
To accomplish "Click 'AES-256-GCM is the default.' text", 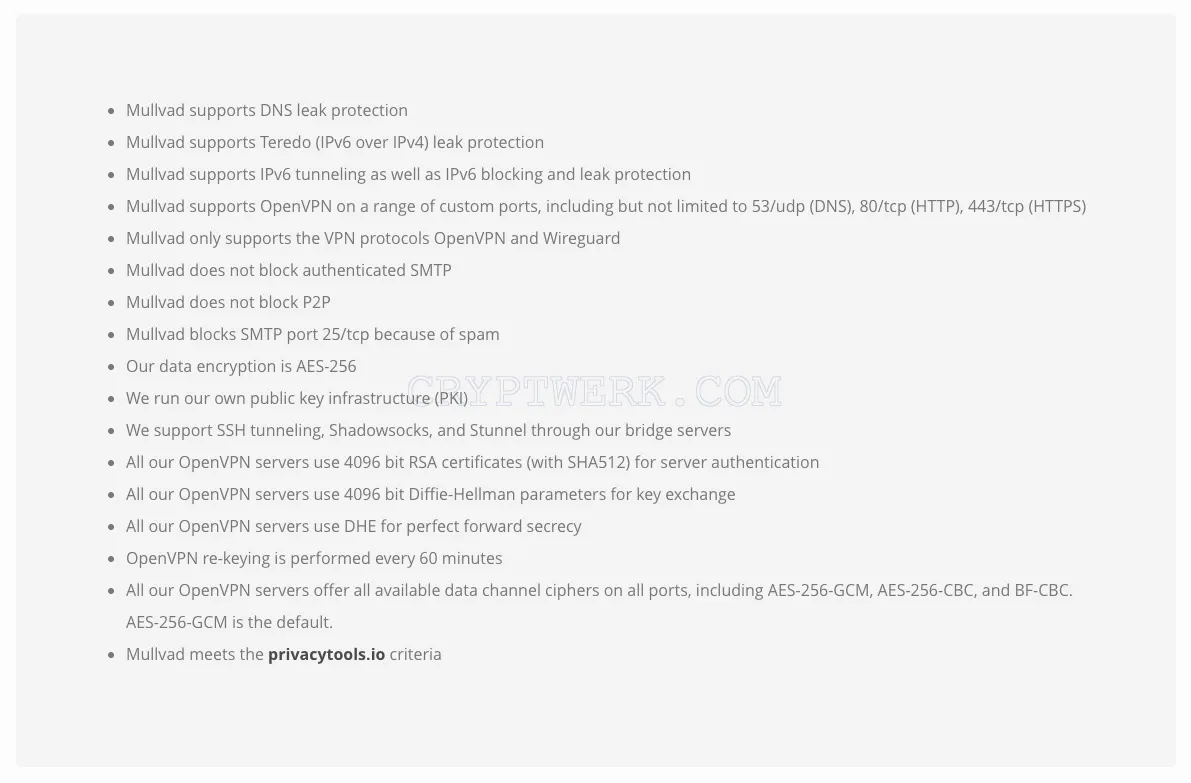I will [x=229, y=622].
